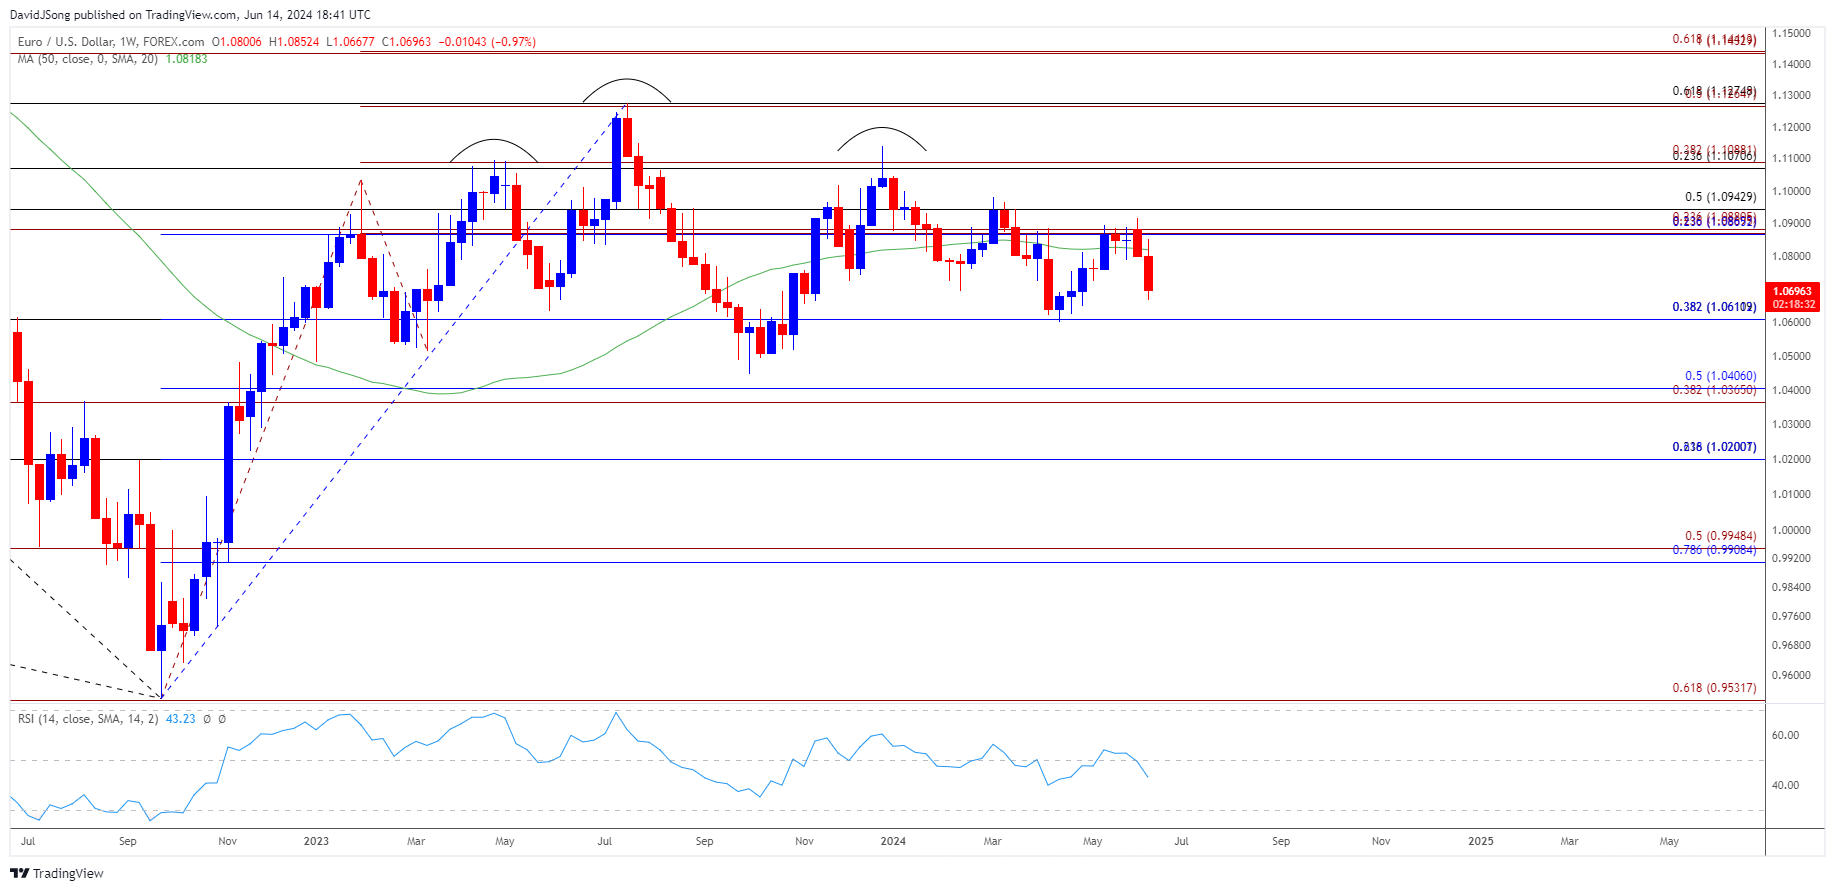Image resolution: width=1835 pixels, height=891 pixels.
Task: Click the high value H1.08524
Action: coord(294,42)
